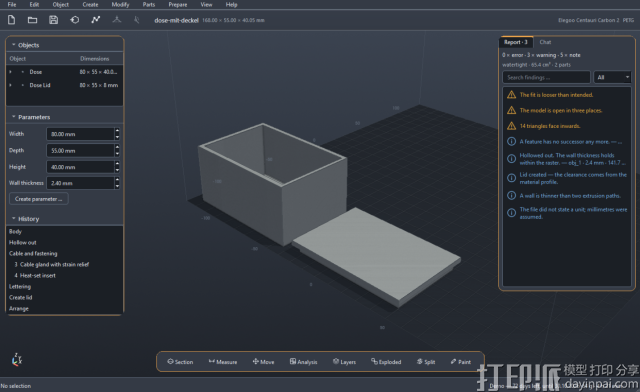Click the revert arrow circle icon

75,20
